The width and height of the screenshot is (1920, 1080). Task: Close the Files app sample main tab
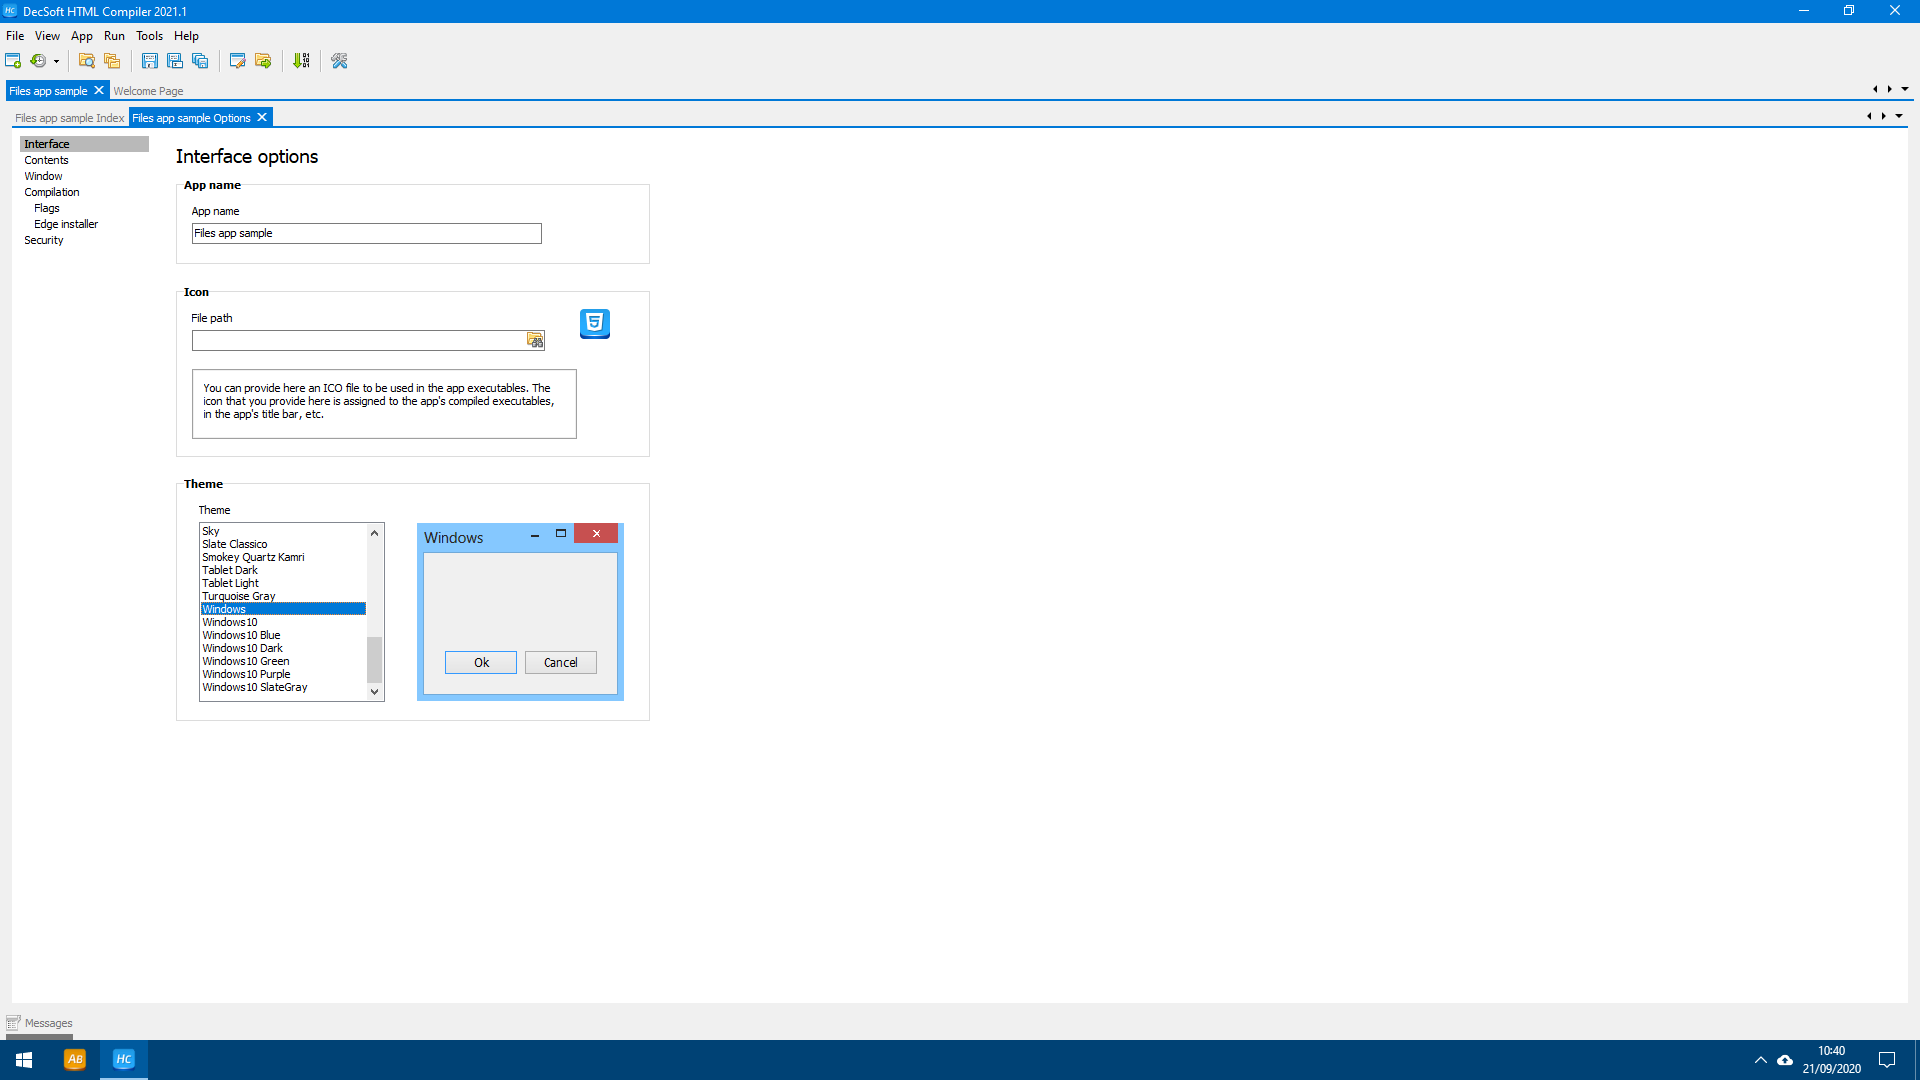tap(99, 90)
